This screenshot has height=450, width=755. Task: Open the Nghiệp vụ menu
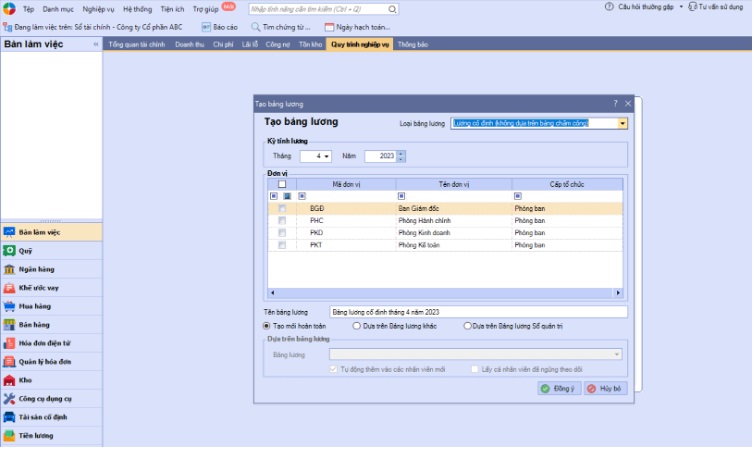(x=99, y=8)
